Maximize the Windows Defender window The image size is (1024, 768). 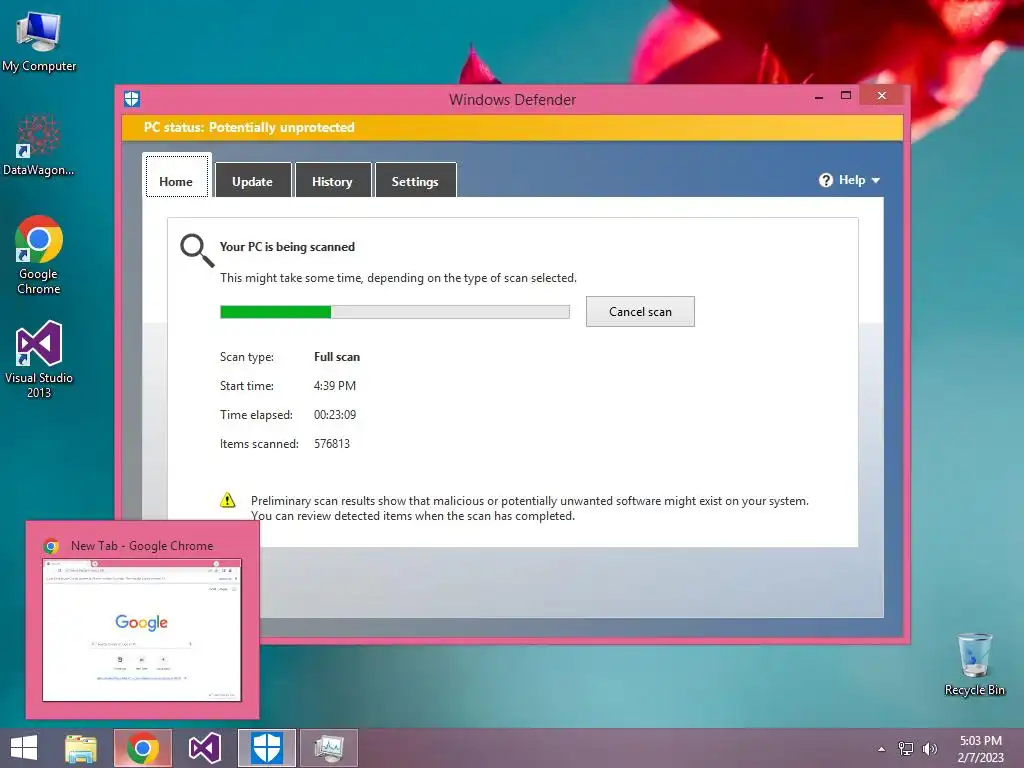[846, 95]
